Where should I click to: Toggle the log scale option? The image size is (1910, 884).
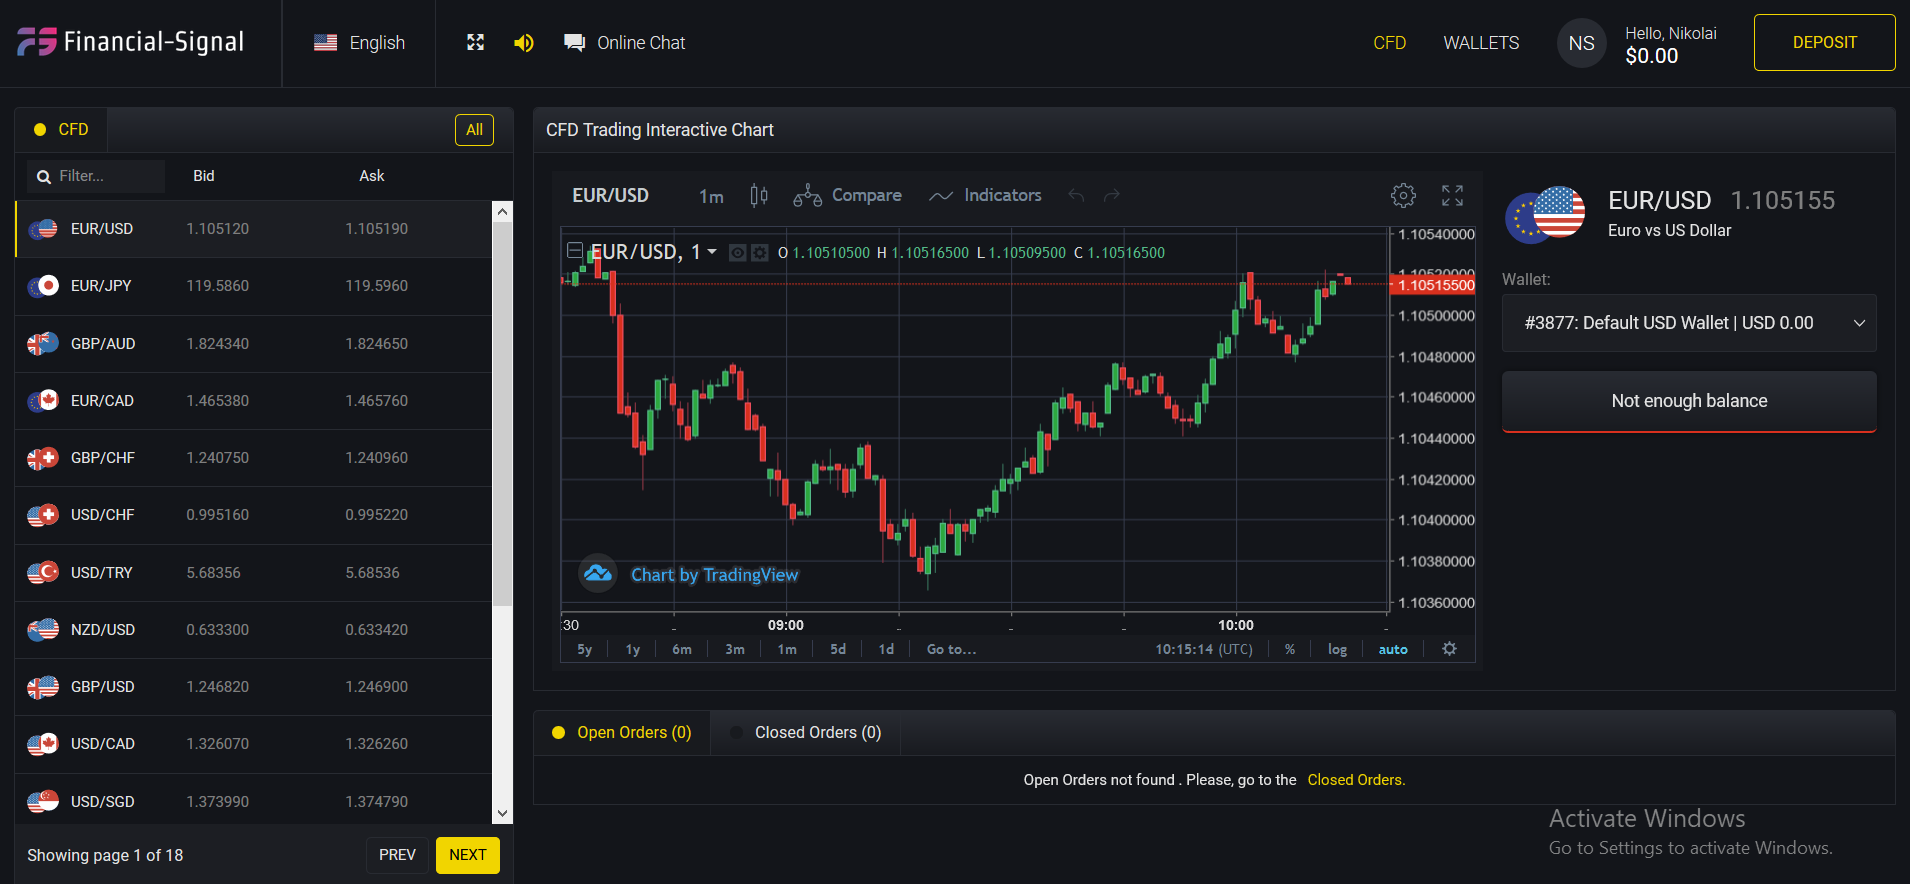[1337, 649]
